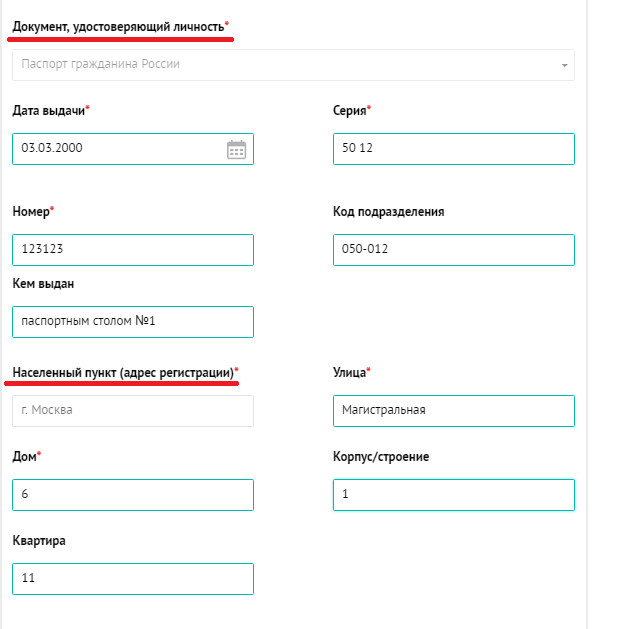Click the Населенный пункт field г. Москва
Viewport: 620px width, 629px height.
(x=133, y=411)
